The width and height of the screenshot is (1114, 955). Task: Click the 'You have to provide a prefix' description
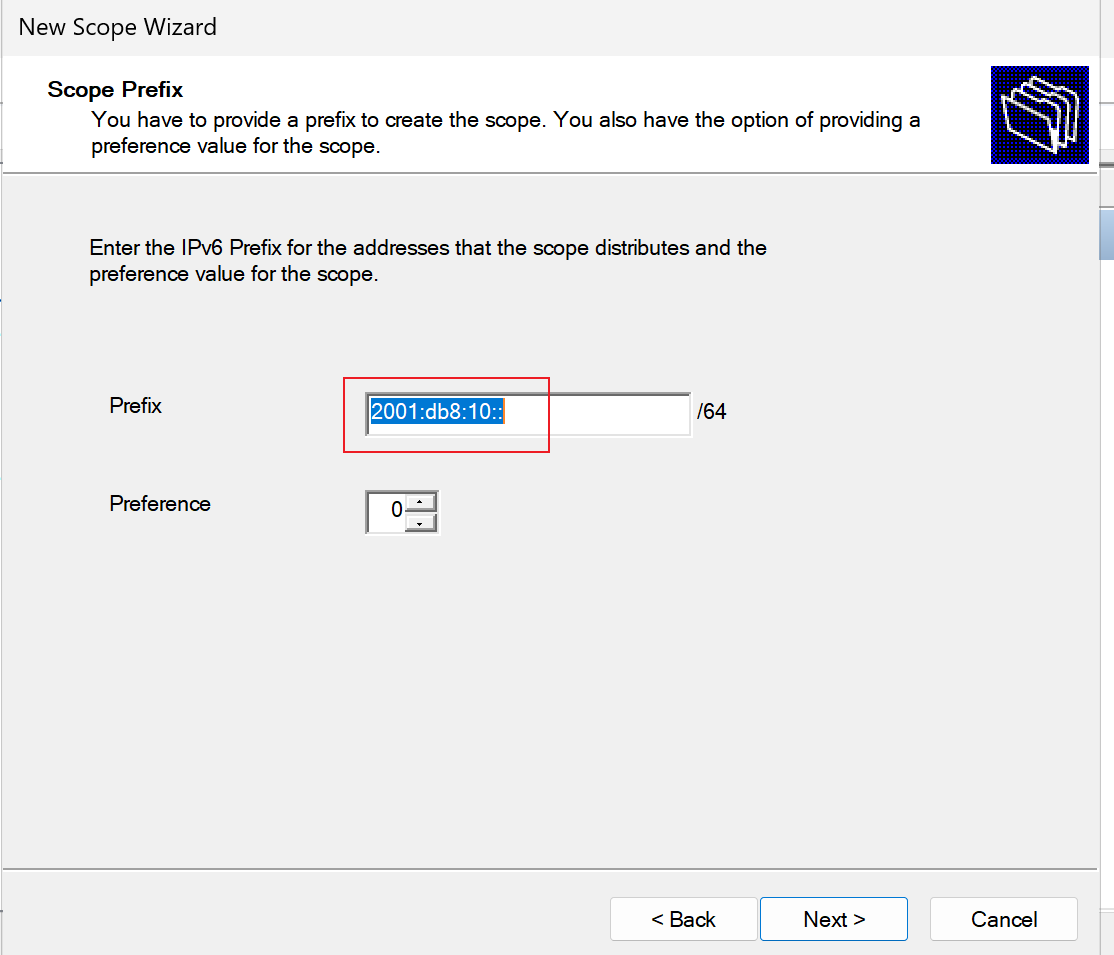505,133
